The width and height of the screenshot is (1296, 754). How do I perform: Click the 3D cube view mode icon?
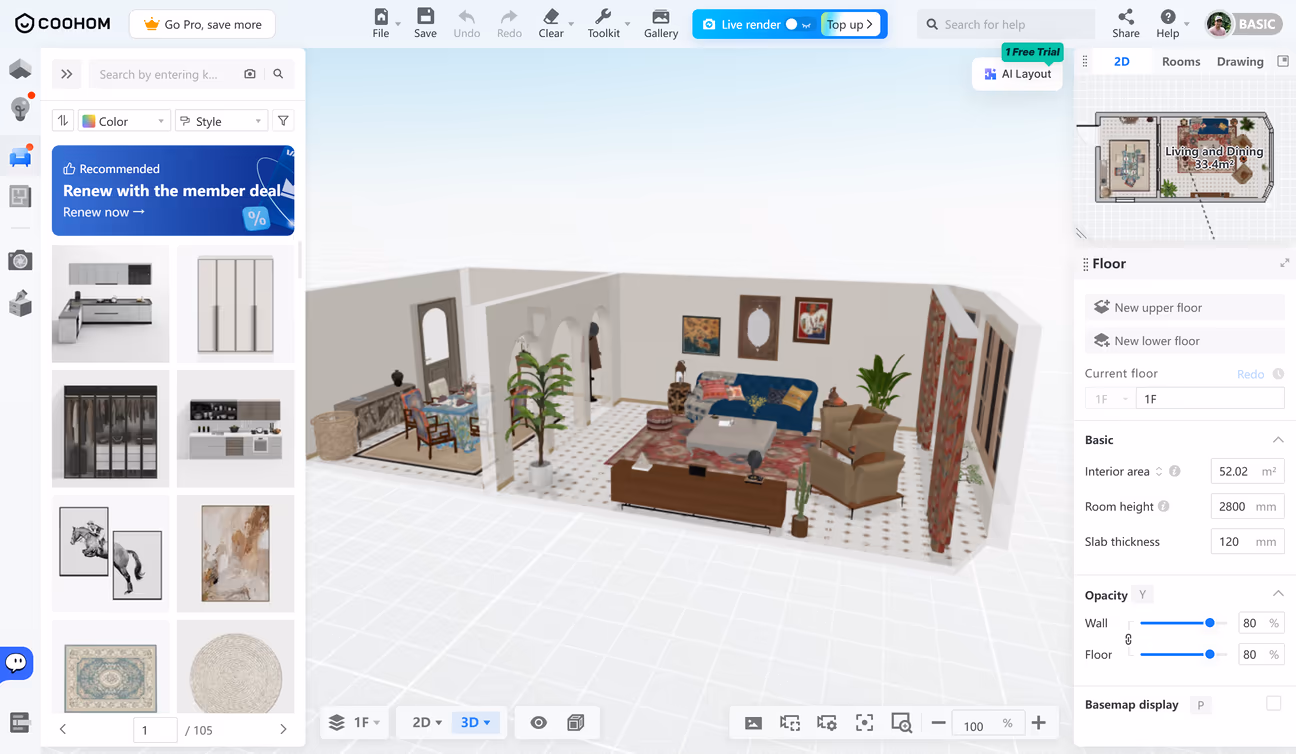(x=575, y=722)
